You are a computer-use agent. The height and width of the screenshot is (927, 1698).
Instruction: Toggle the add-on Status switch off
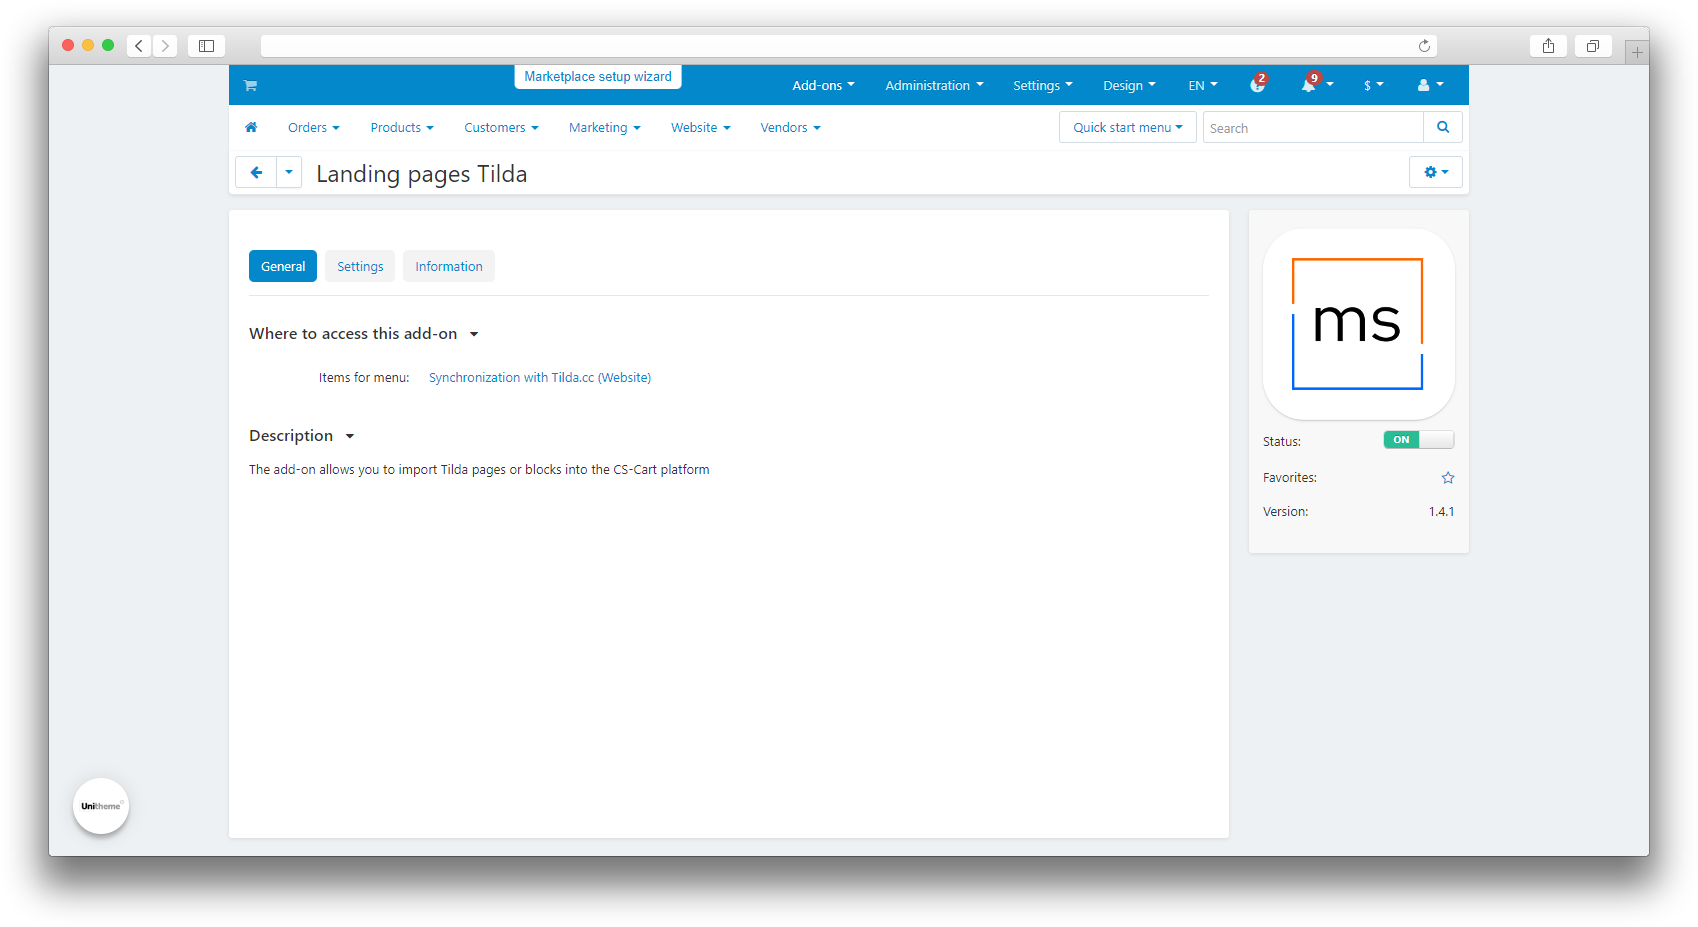(x=1418, y=440)
